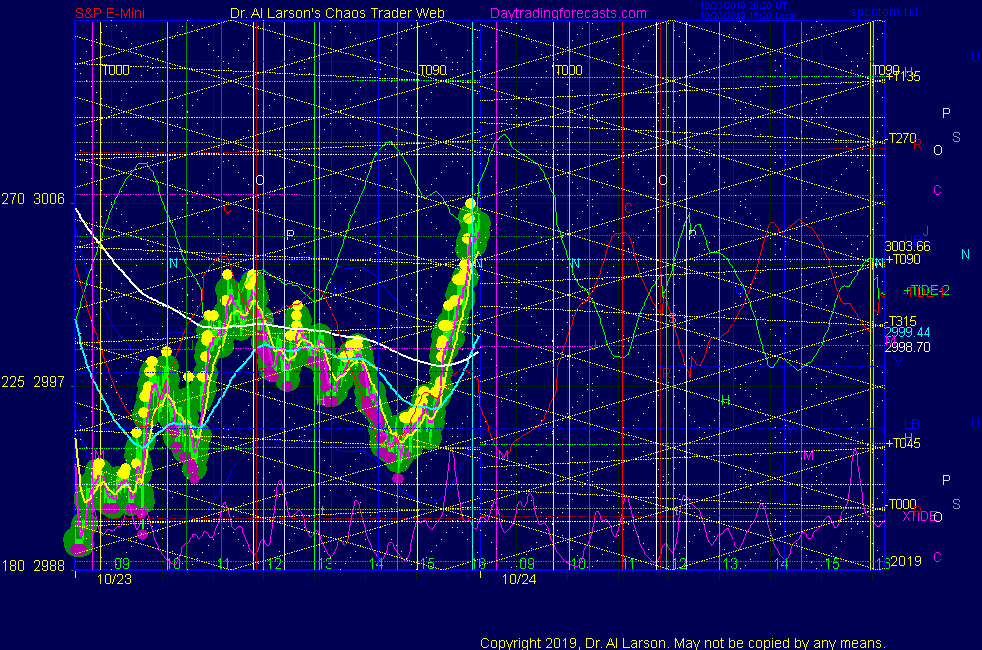Click the yellow "2019" year label
982x650 pixels.
906,561
